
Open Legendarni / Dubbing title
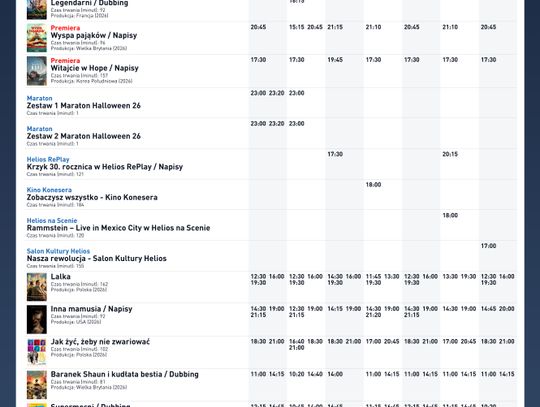pyautogui.click(x=89, y=3)
